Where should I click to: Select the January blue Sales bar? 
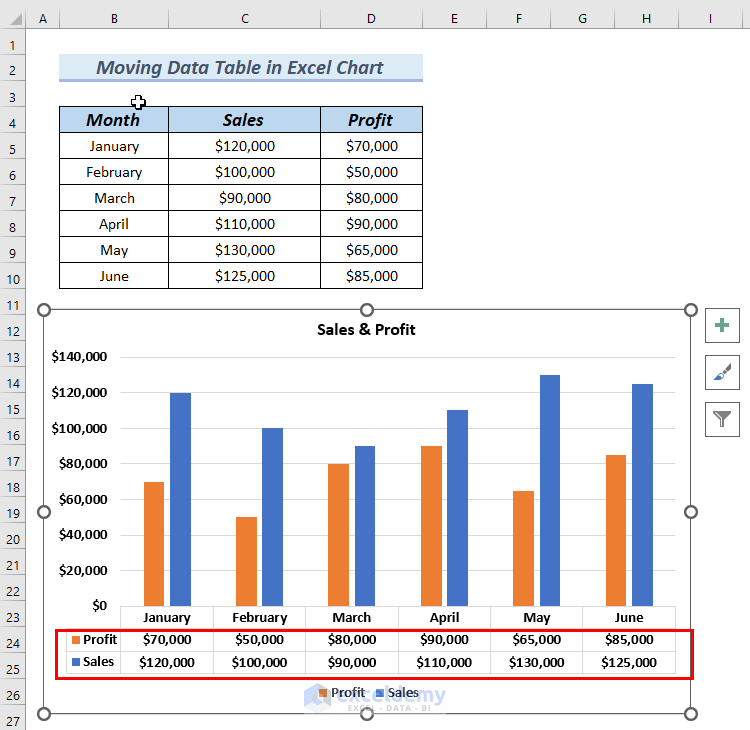click(x=180, y=499)
